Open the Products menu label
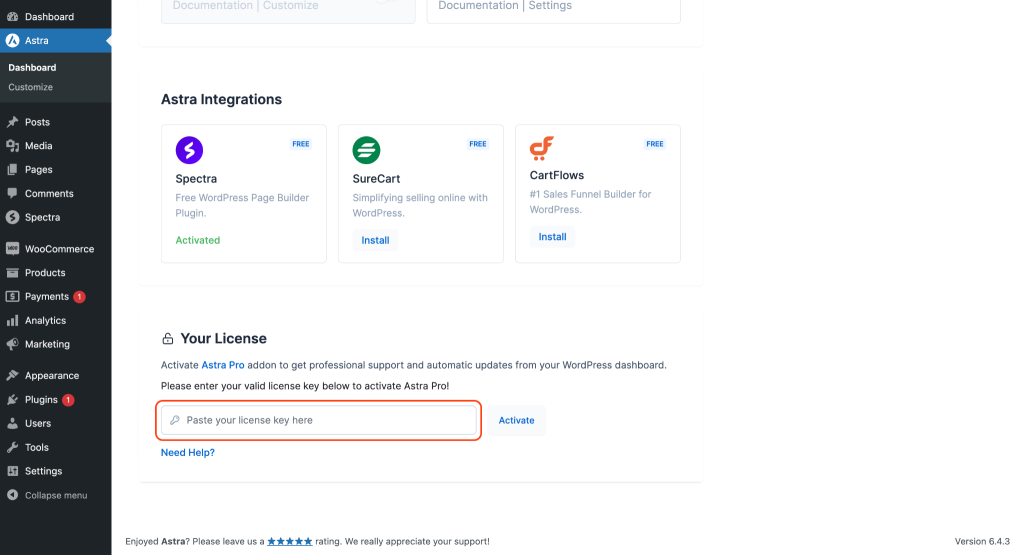1024x555 pixels. 45,273
